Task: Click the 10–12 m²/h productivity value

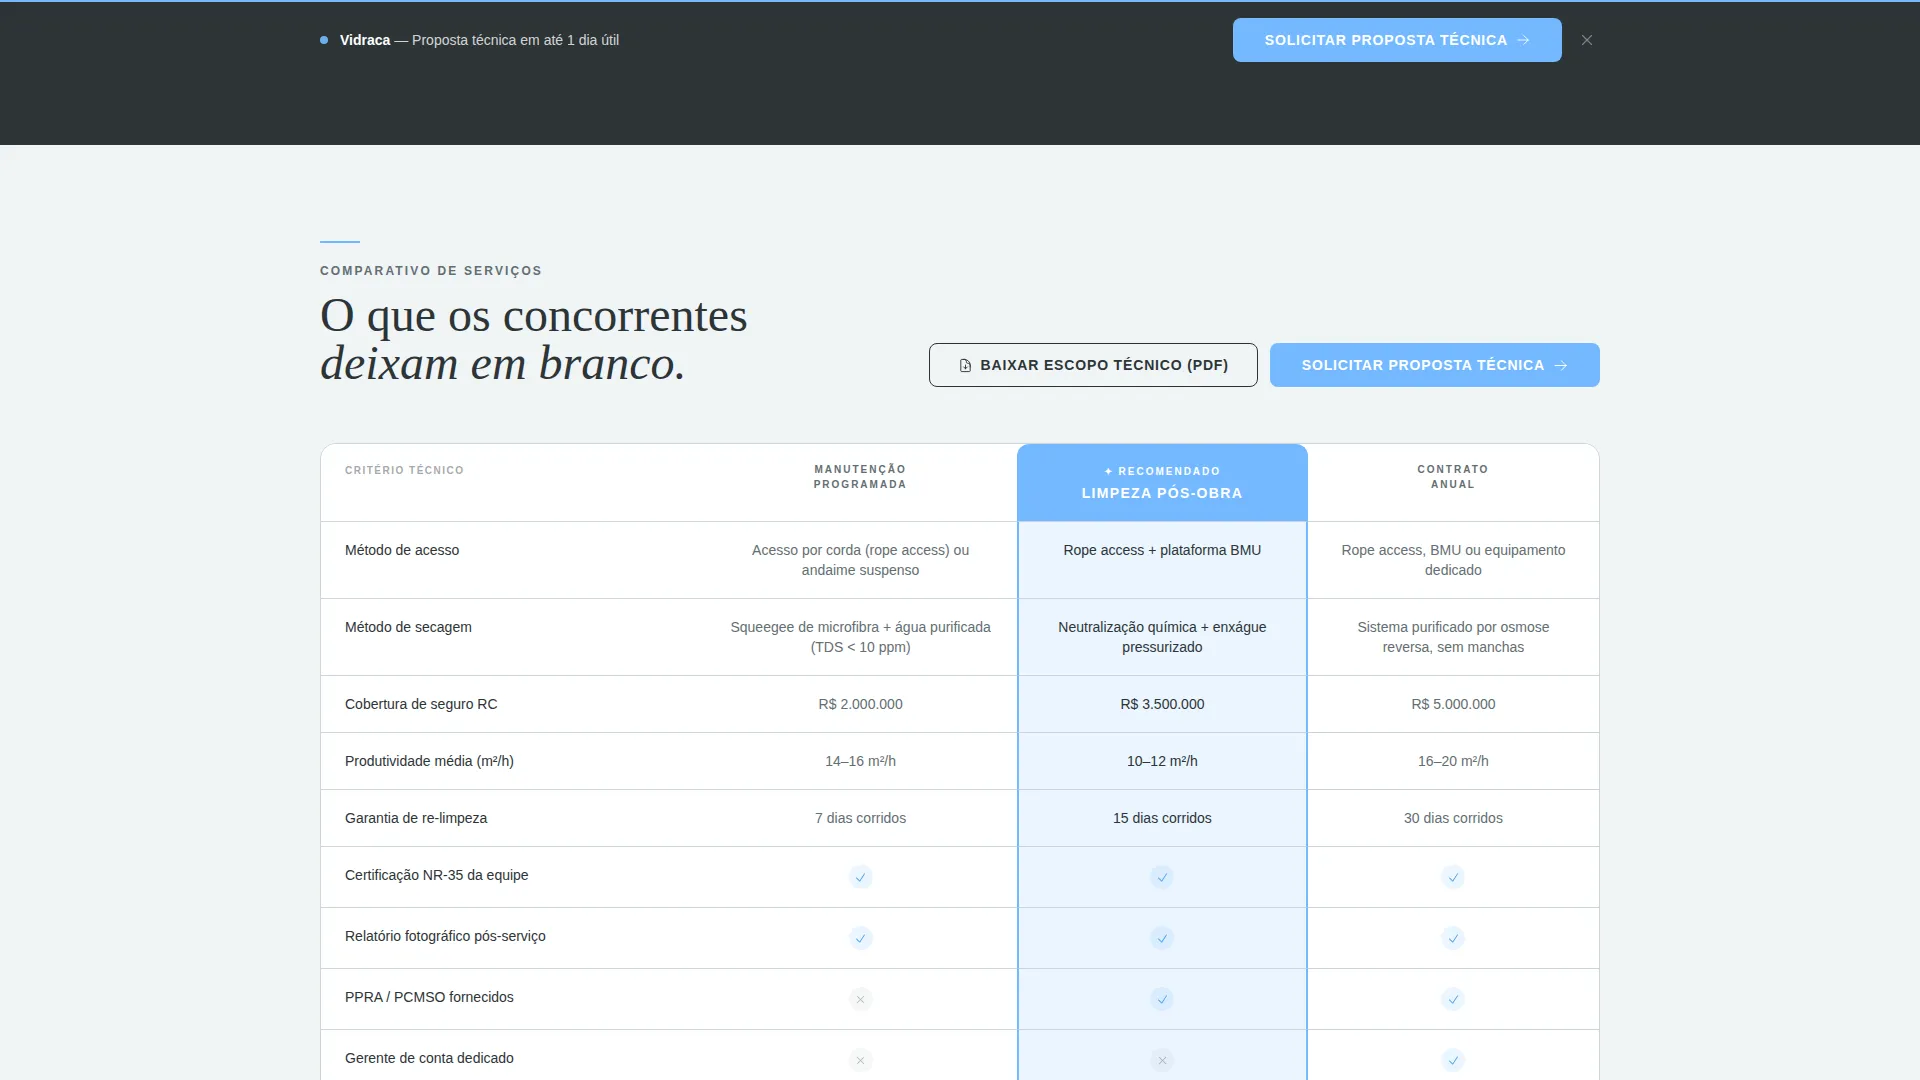Action: 1162,761
